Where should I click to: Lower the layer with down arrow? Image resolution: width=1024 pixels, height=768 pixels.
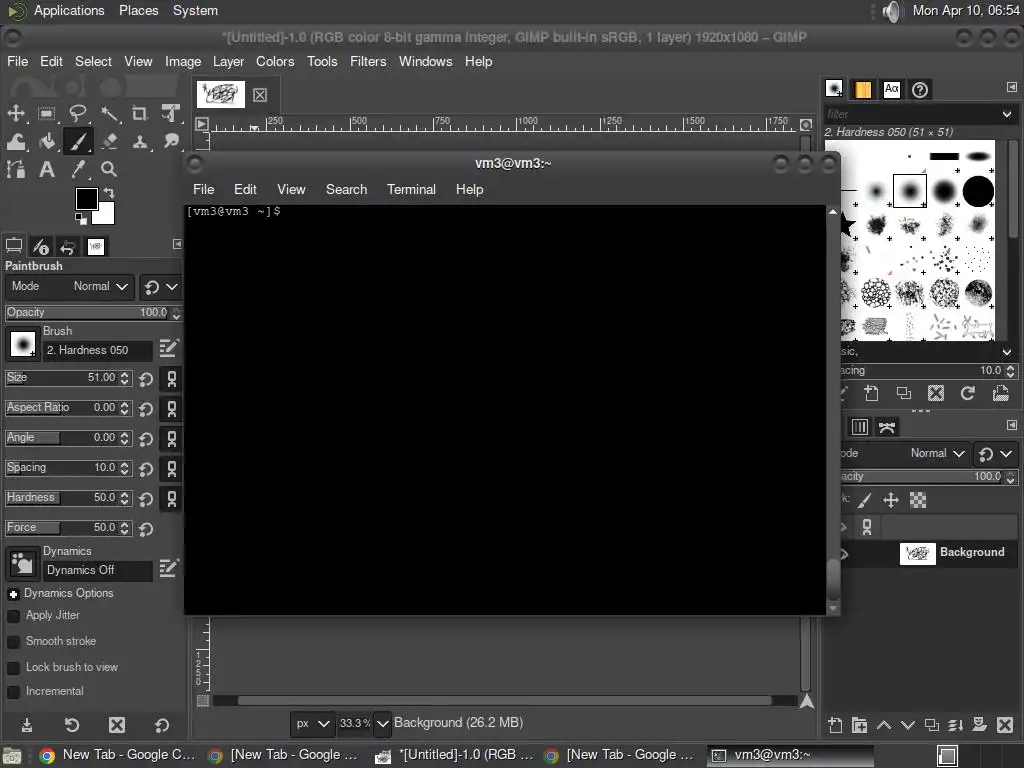pyautogui.click(x=908, y=725)
